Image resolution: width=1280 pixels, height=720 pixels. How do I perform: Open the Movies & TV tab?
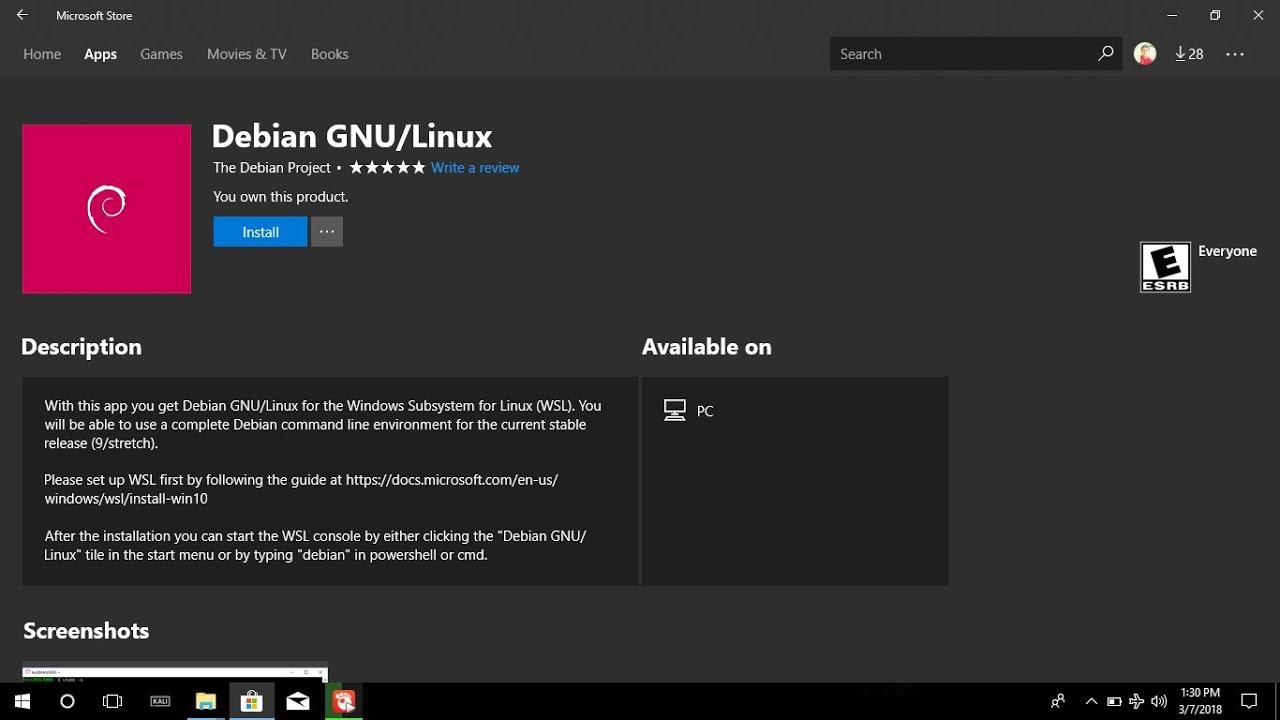(247, 54)
